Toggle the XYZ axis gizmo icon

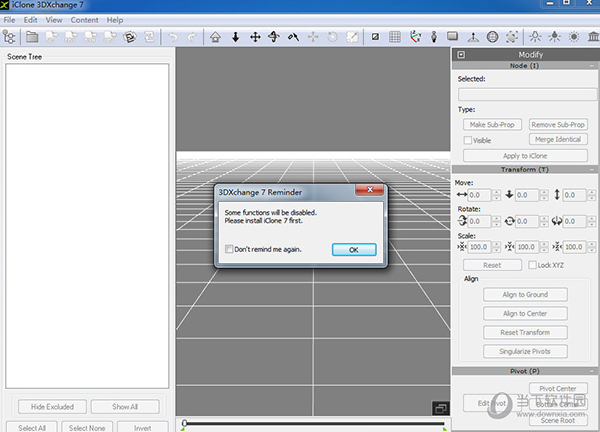pos(415,37)
